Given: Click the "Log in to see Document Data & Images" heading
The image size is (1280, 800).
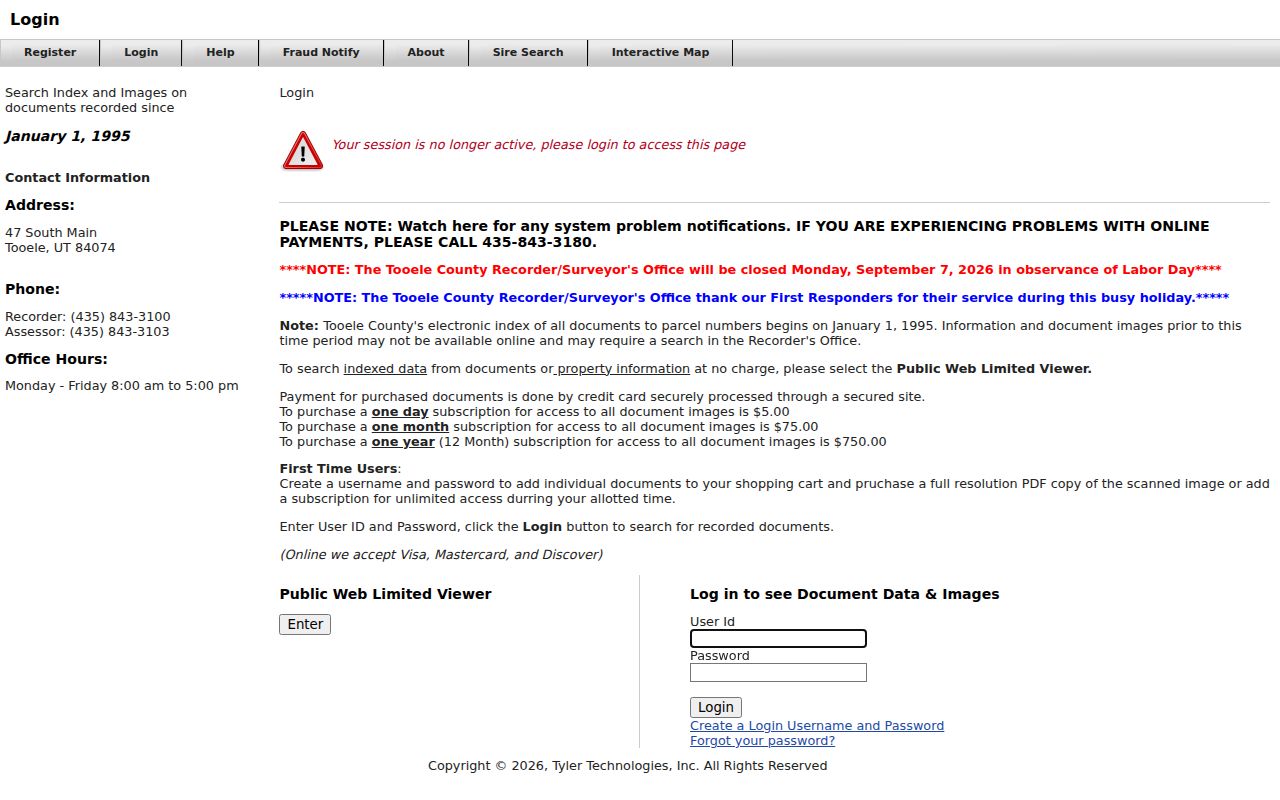Looking at the screenshot, I should pyautogui.click(x=845, y=594).
